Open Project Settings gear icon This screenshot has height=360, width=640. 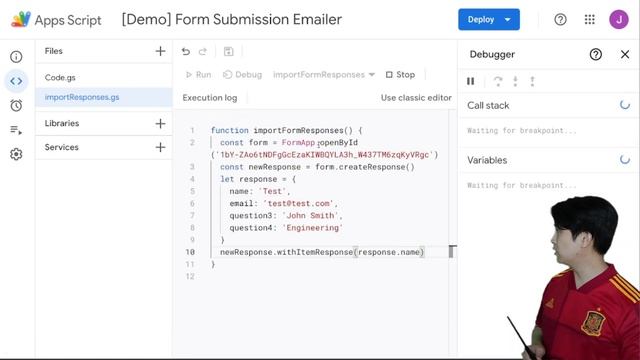coord(16,154)
